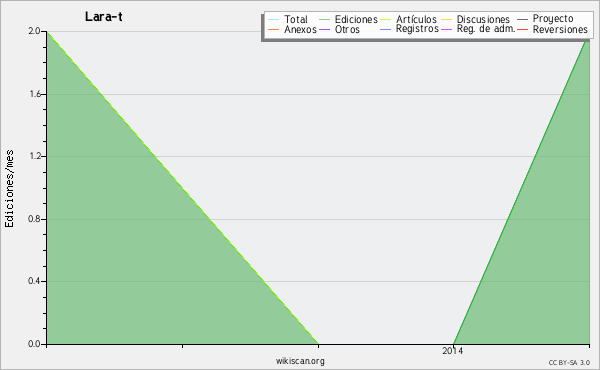This screenshot has width=600, height=370.
Task: Click the yellow Discusiones line swatch
Action: click(x=447, y=20)
